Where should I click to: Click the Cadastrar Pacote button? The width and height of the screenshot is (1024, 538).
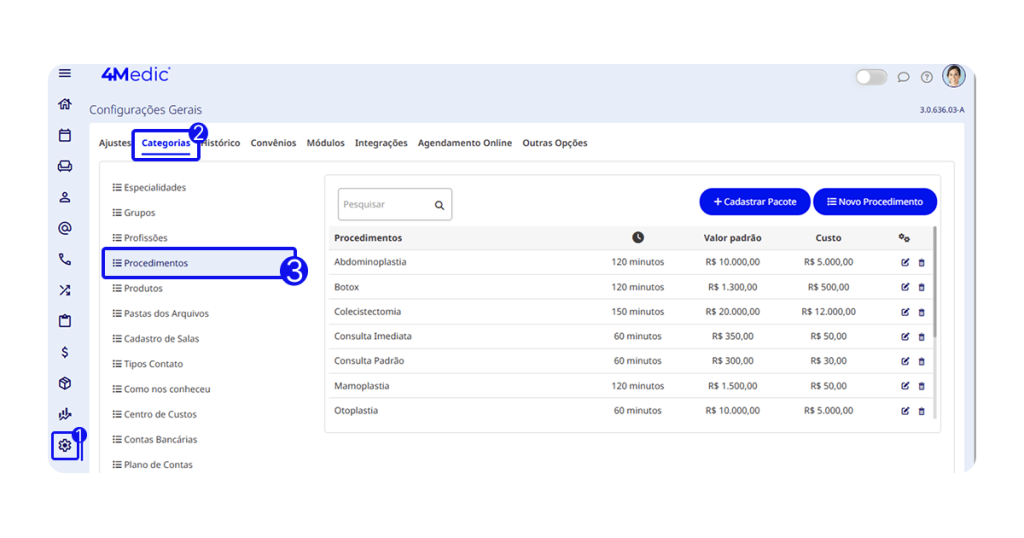(x=754, y=202)
